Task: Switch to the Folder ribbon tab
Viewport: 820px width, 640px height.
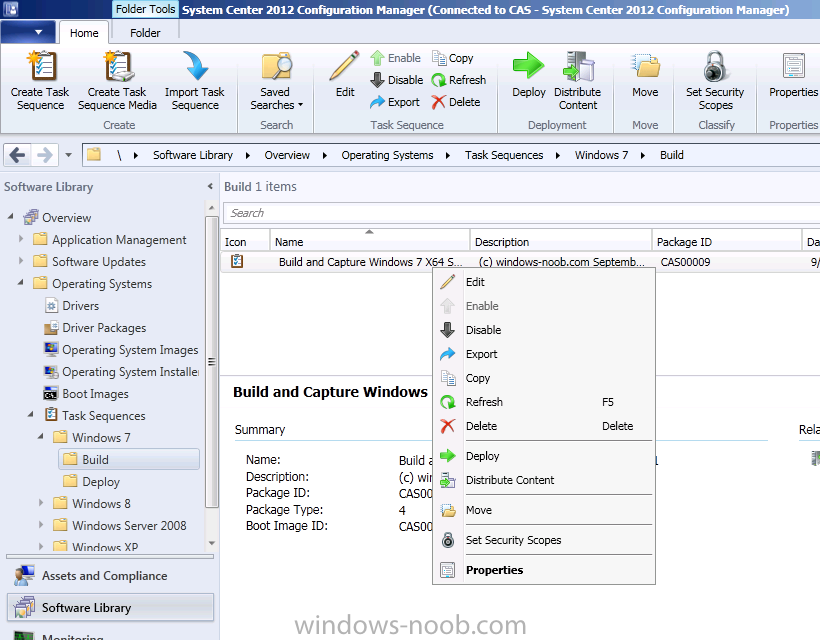Action: [145, 33]
